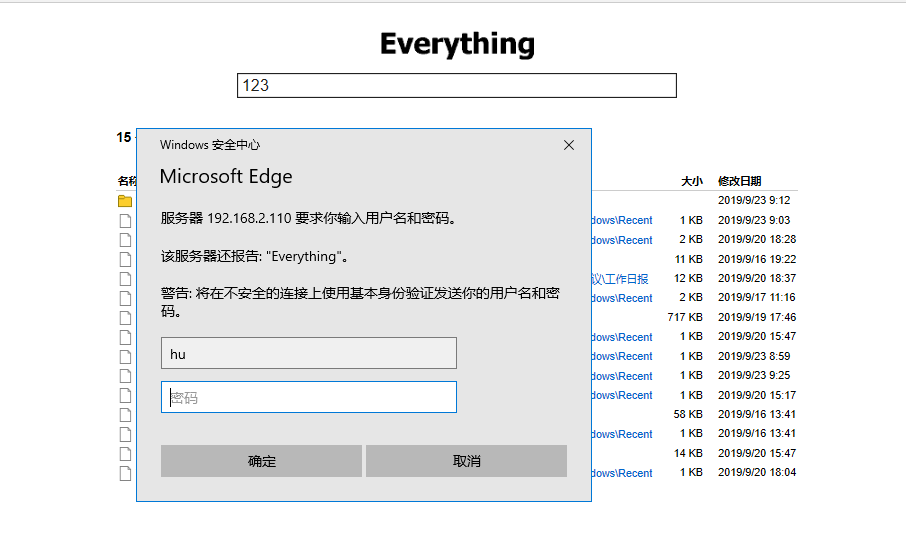Click the Everything page heading

point(457,44)
